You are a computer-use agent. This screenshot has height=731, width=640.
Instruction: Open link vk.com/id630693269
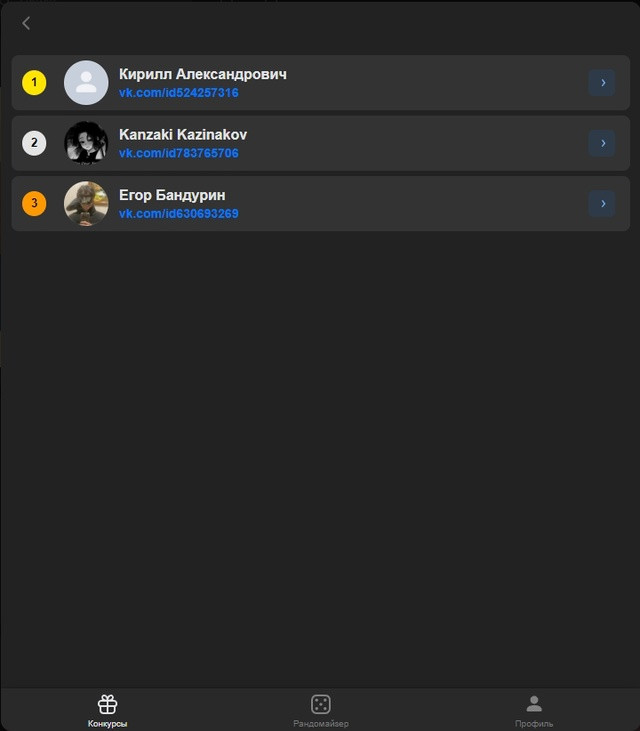(179, 214)
